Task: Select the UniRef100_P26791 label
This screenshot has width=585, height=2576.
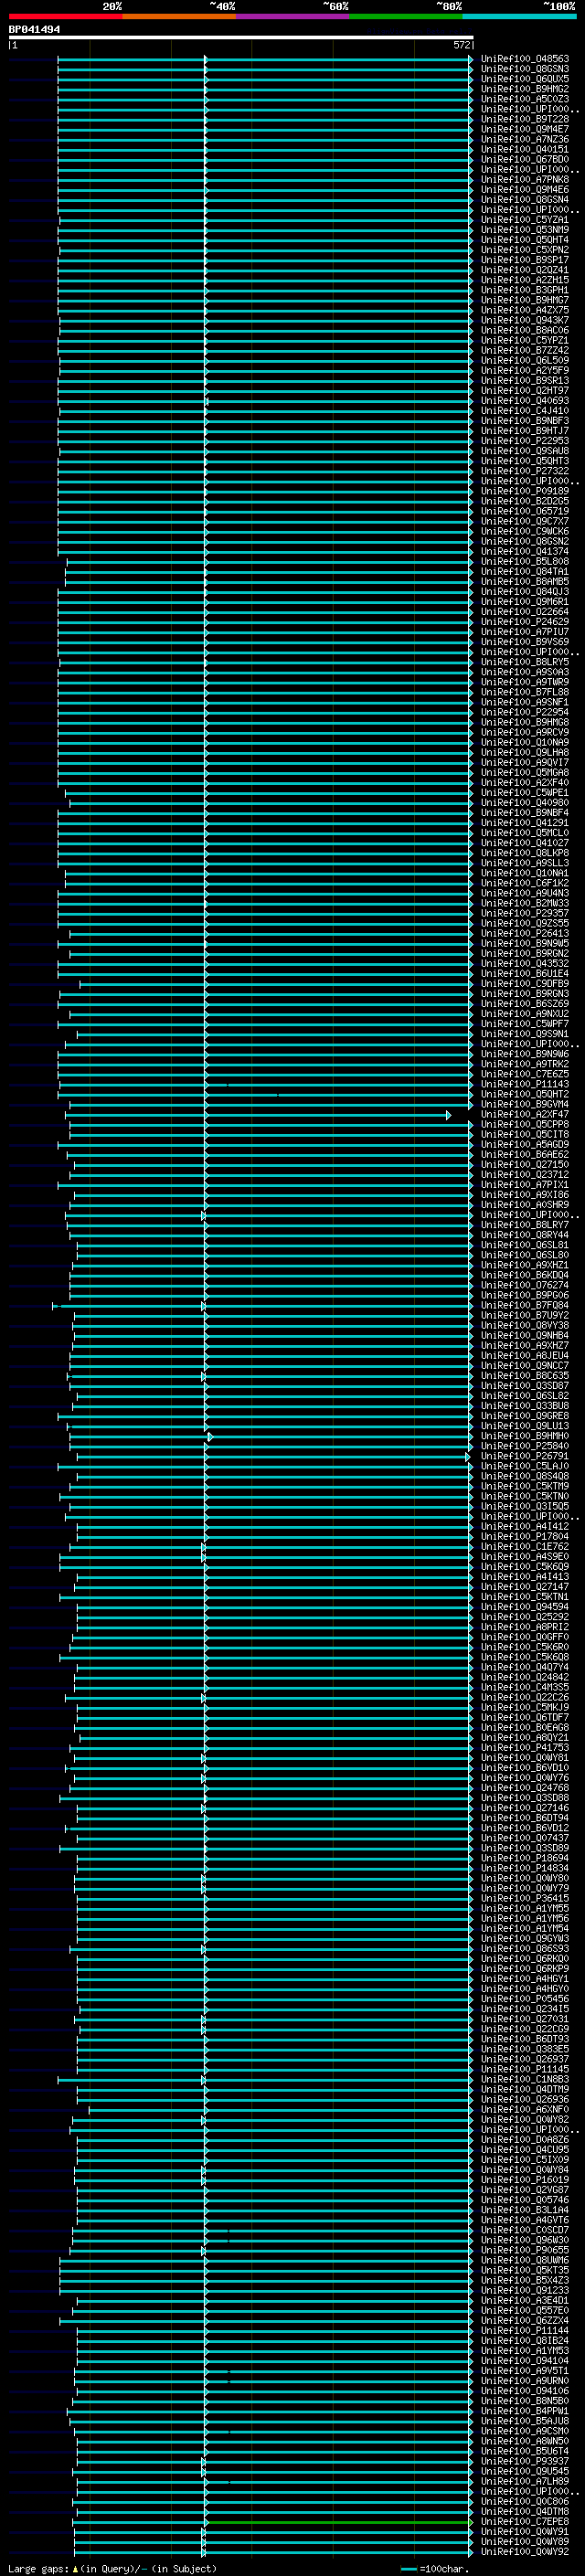Action: (525, 1456)
